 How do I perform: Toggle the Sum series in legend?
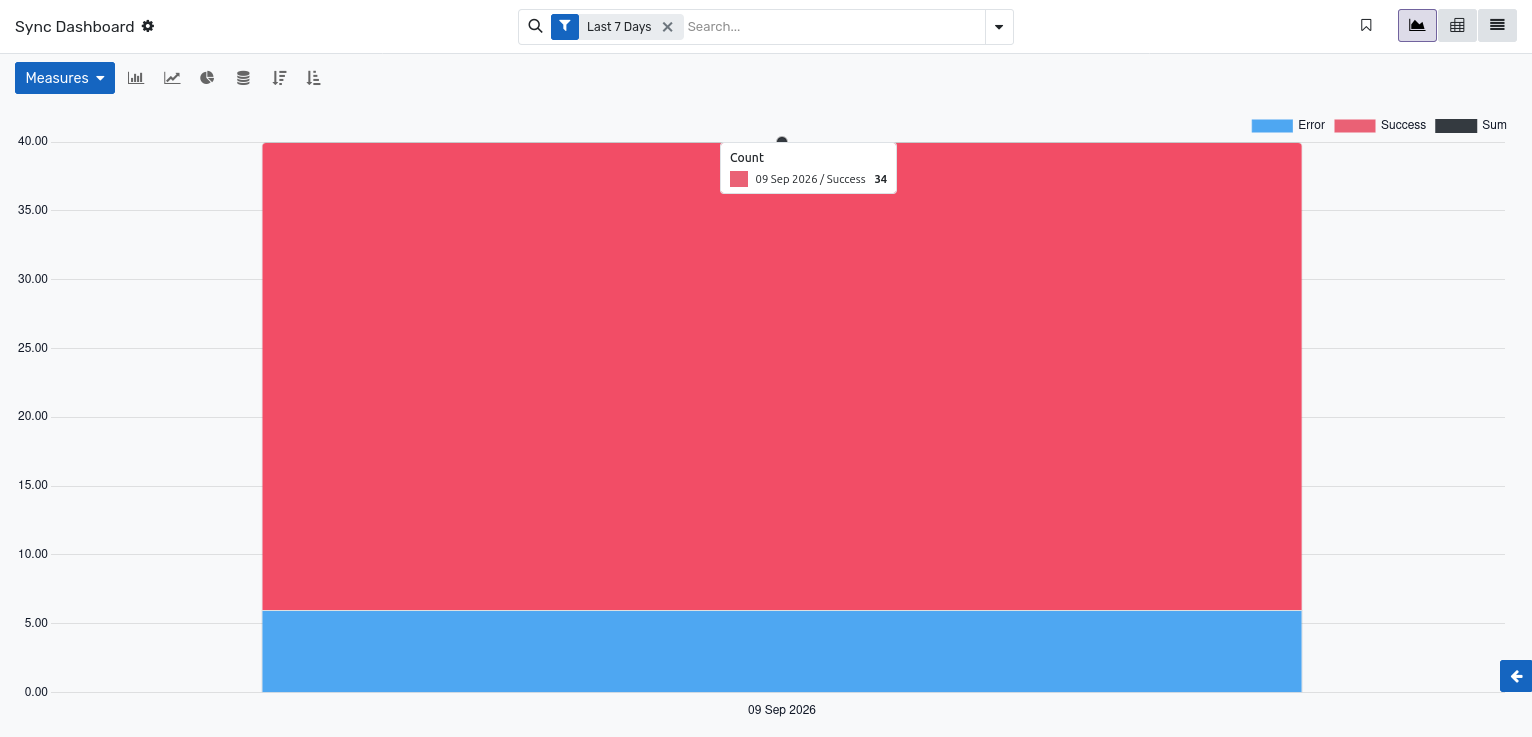(1471, 126)
